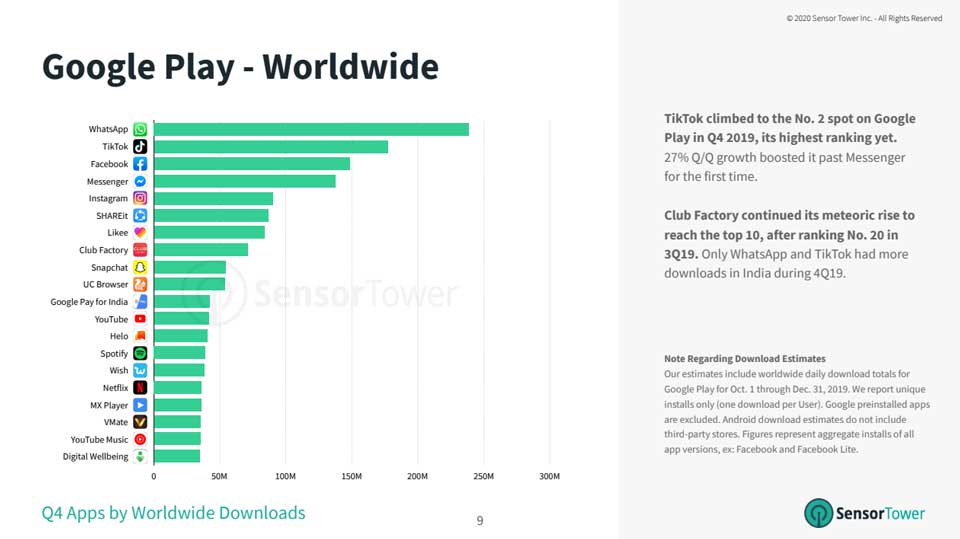The width and height of the screenshot is (960, 539).
Task: Click the SHAREit app icon
Action: click(140, 216)
